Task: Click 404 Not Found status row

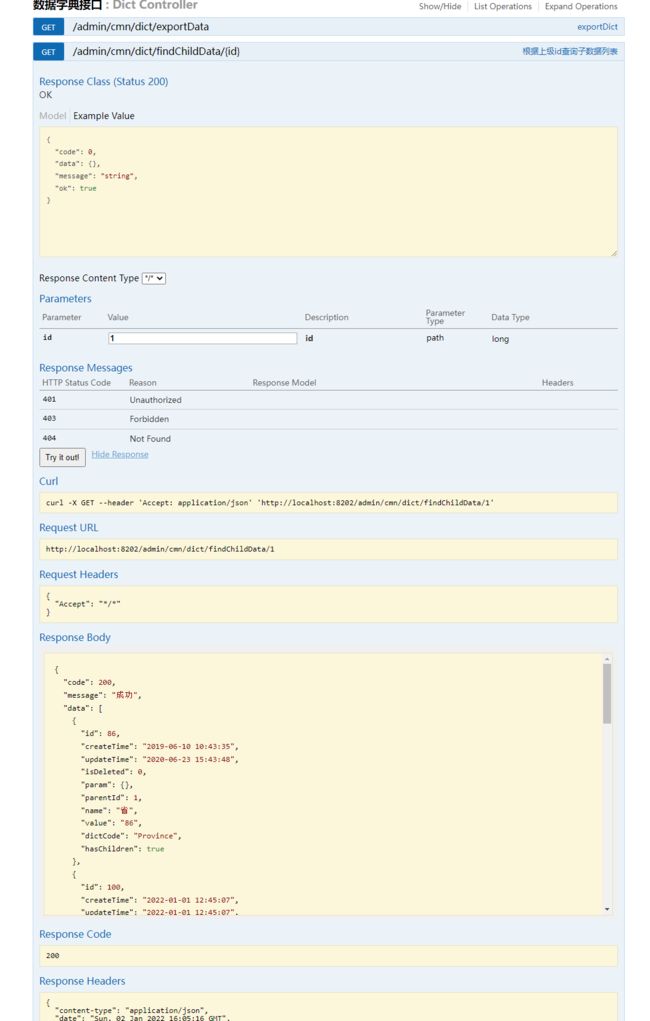Action: [x=328, y=438]
